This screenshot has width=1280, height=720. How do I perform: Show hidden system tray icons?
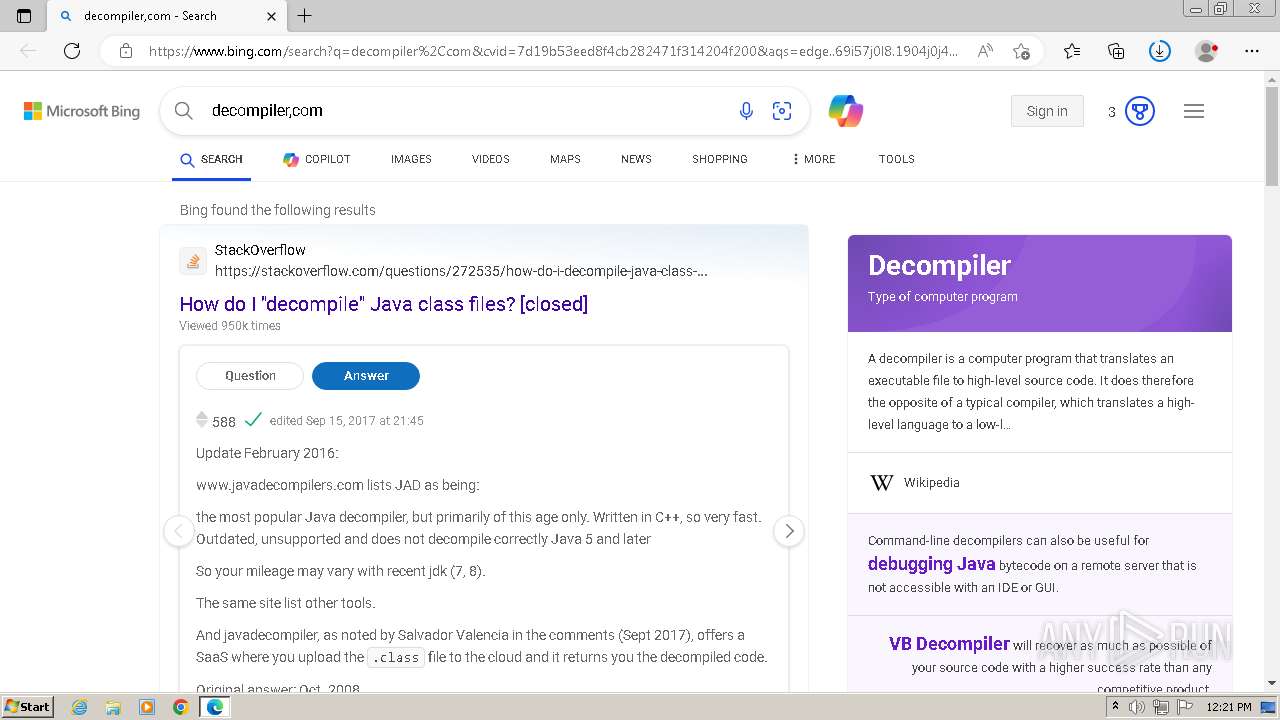pos(1115,707)
